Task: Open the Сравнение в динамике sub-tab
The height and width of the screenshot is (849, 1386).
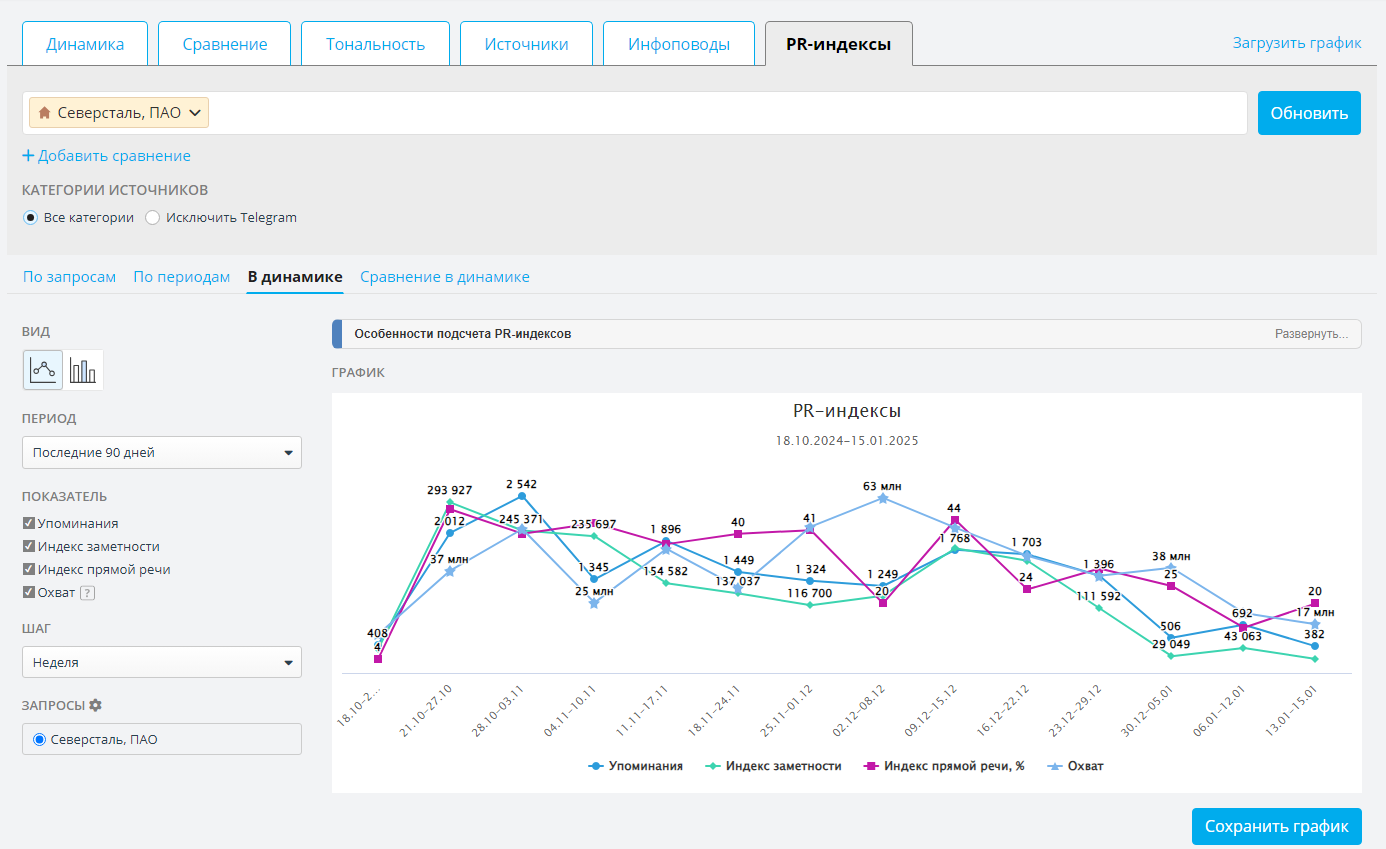Action: point(445,277)
